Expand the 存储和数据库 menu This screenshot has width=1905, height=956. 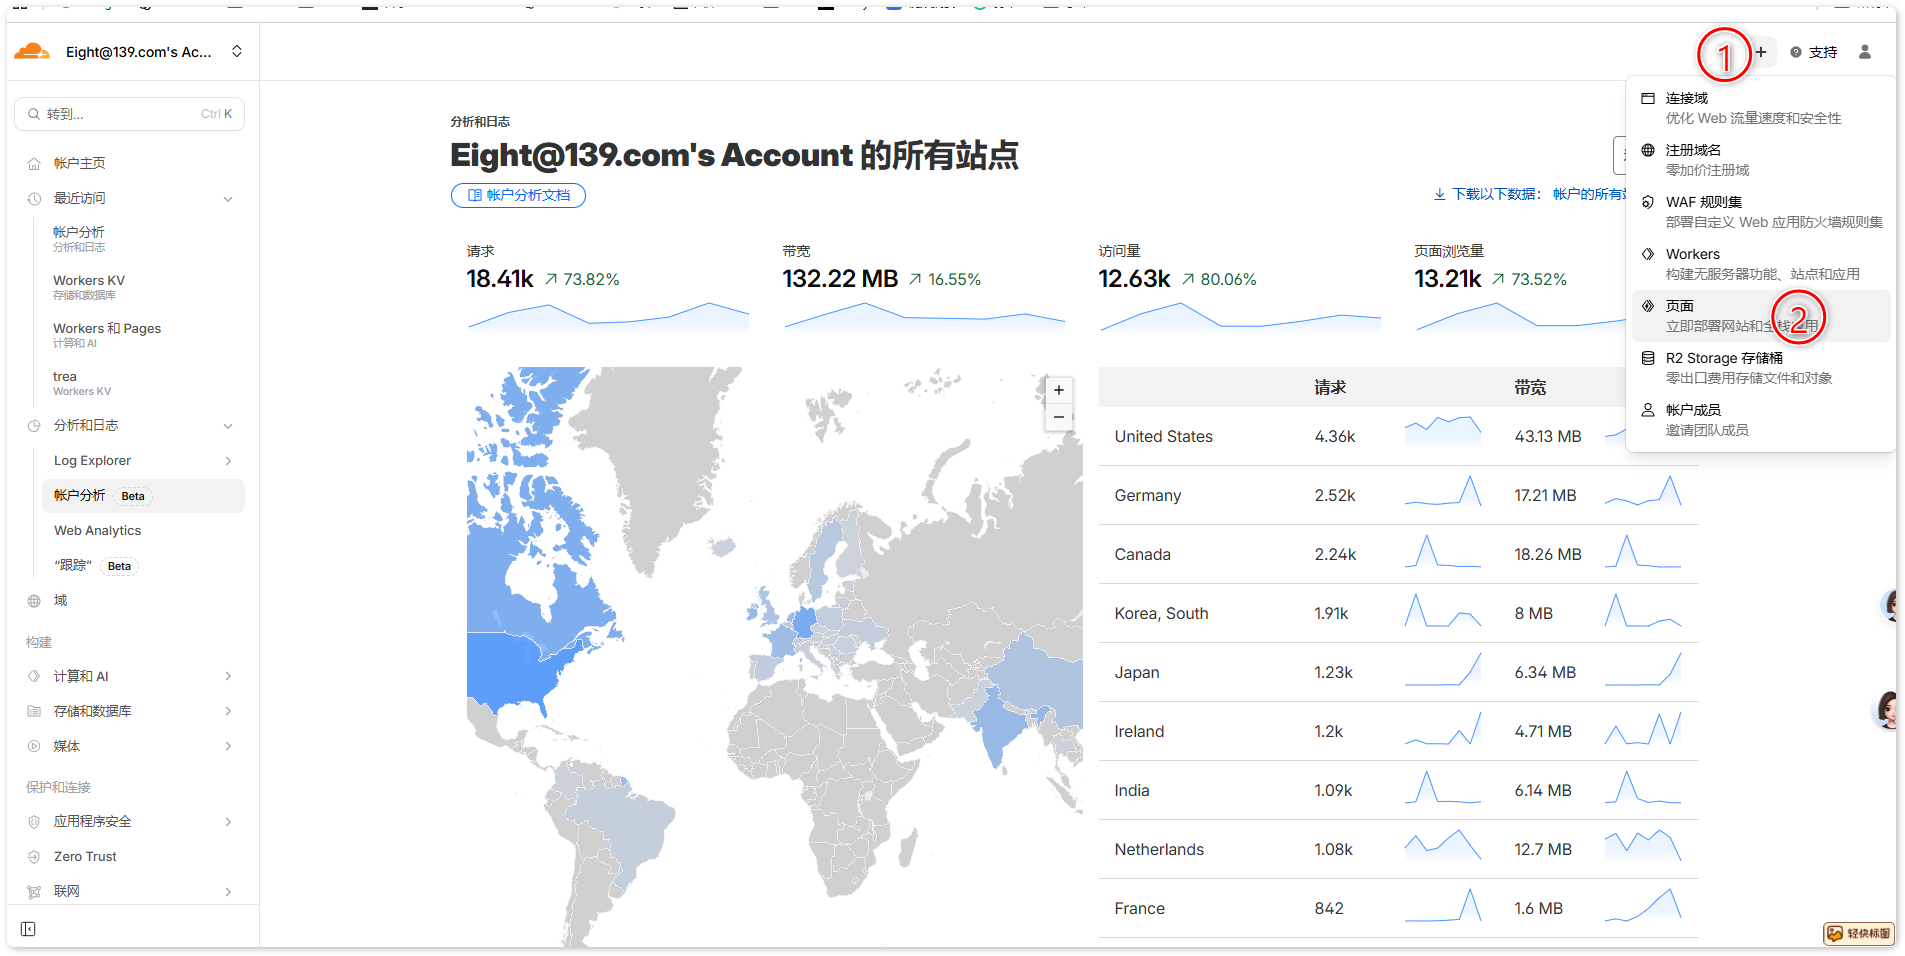click(228, 712)
